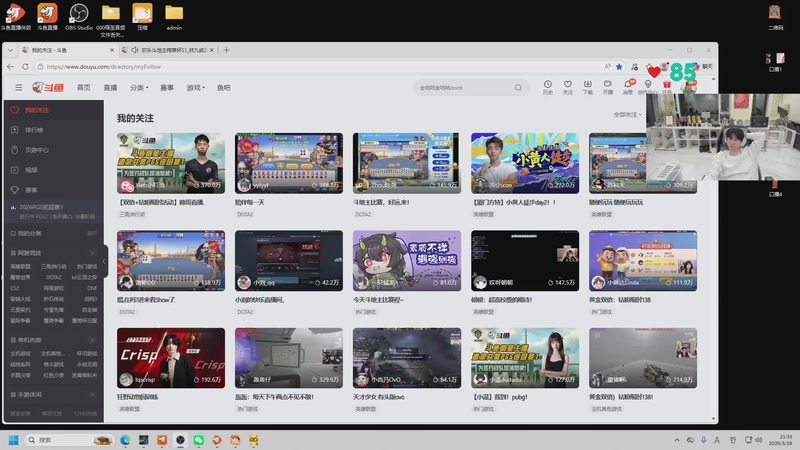The height and width of the screenshot is (450, 800).
Task: Click the read-aloud A icon in the address bar
Action: (x=607, y=66)
